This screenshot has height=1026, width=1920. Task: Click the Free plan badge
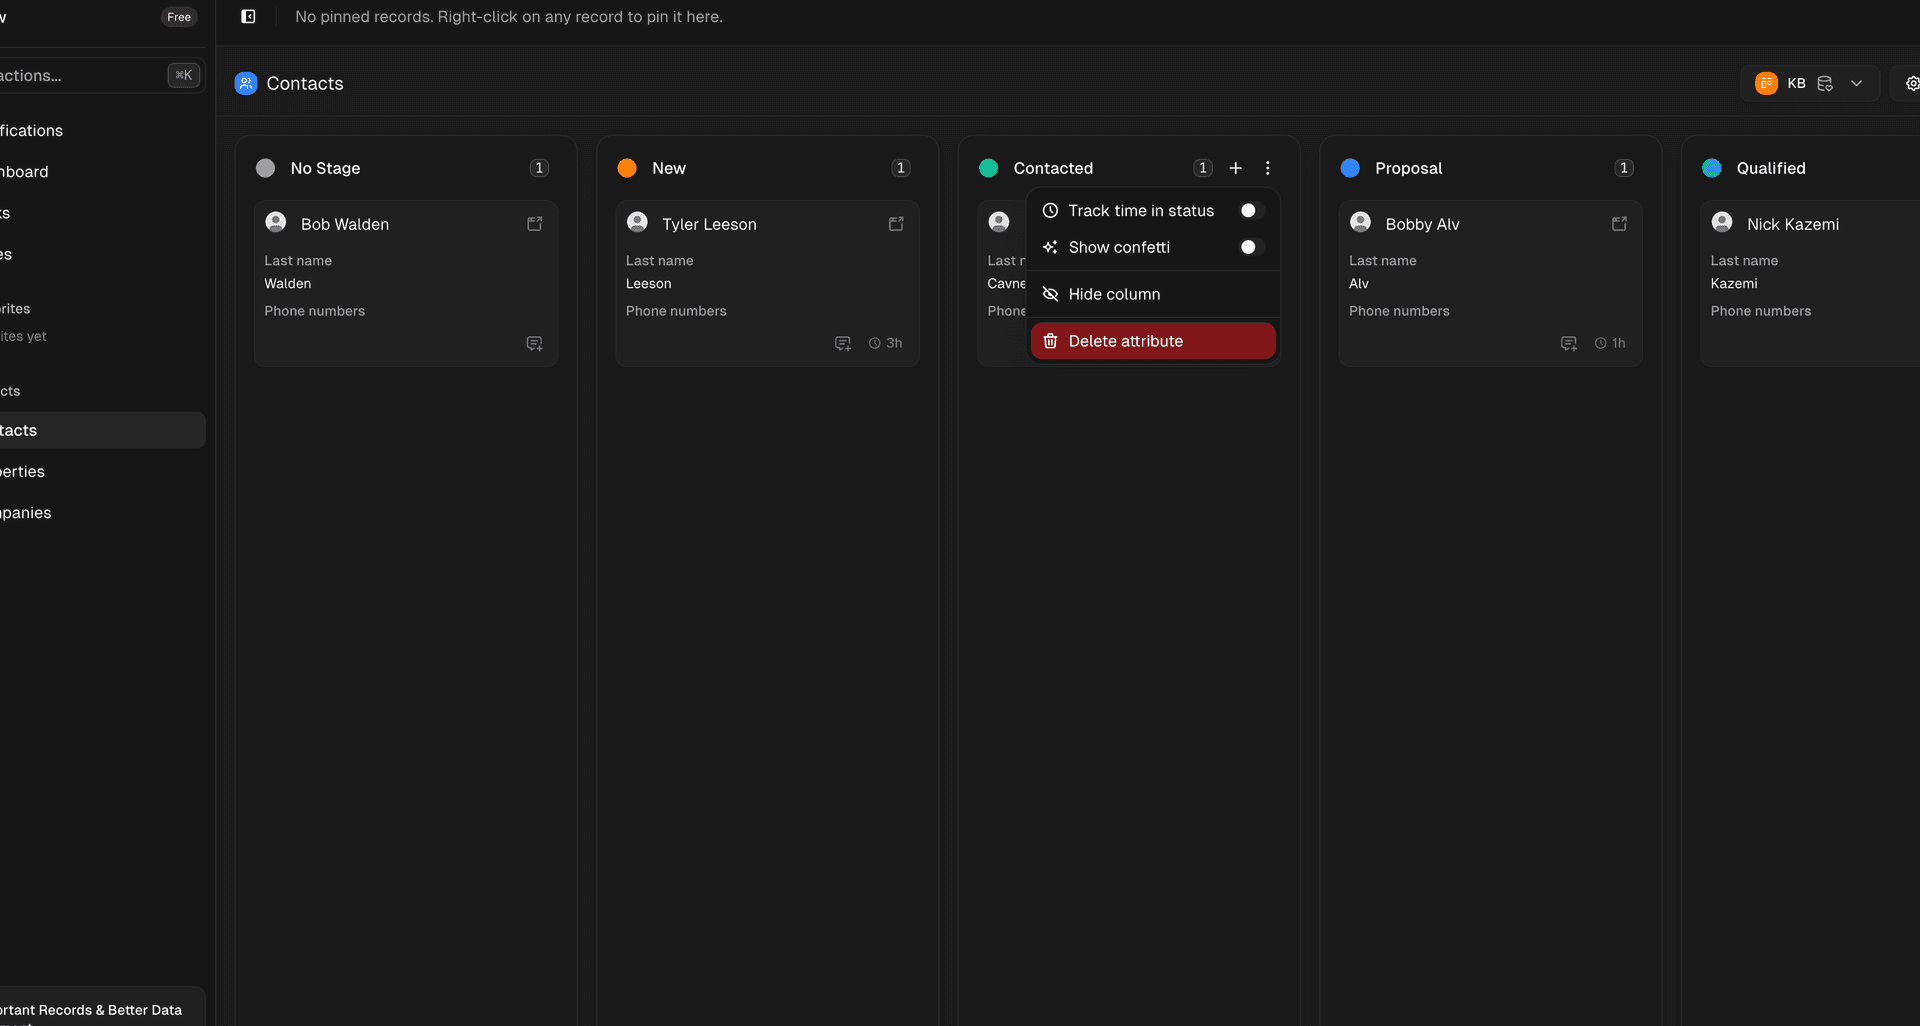click(x=178, y=16)
